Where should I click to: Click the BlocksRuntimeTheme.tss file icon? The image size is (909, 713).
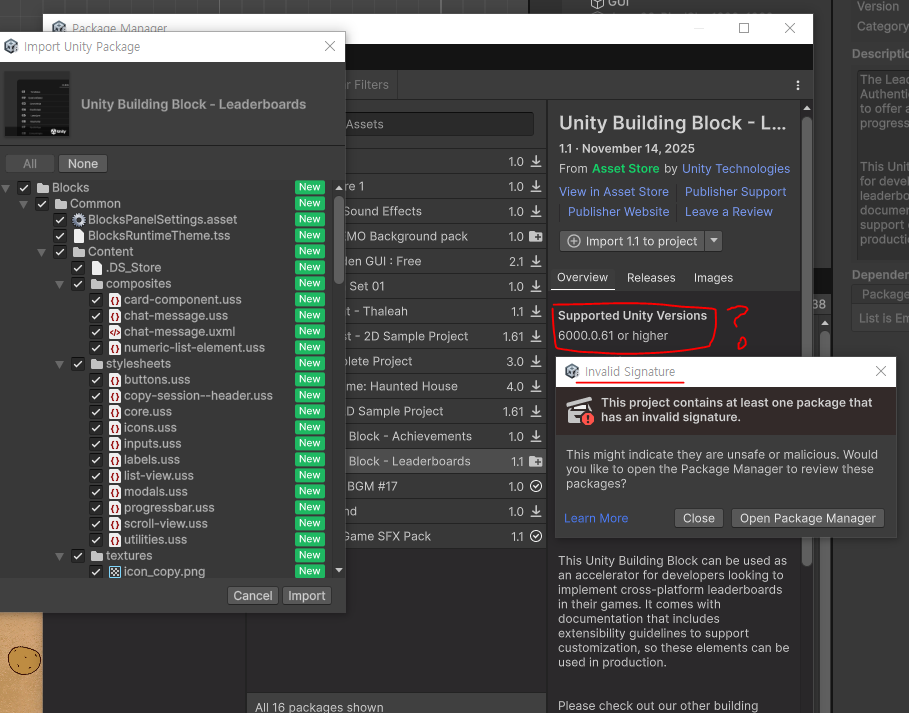pos(79,236)
